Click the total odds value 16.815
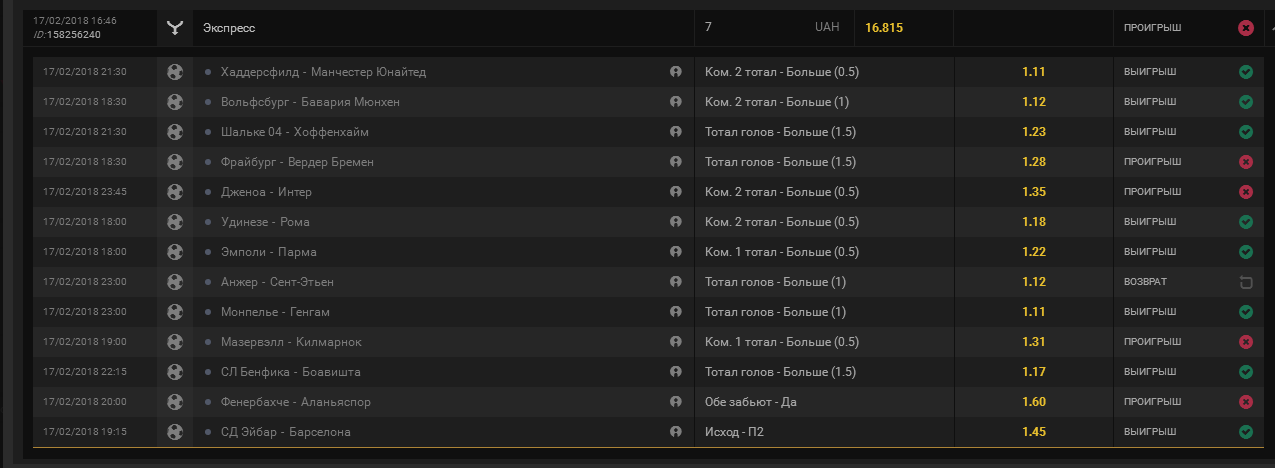1275x468 pixels. pyautogui.click(x=884, y=28)
